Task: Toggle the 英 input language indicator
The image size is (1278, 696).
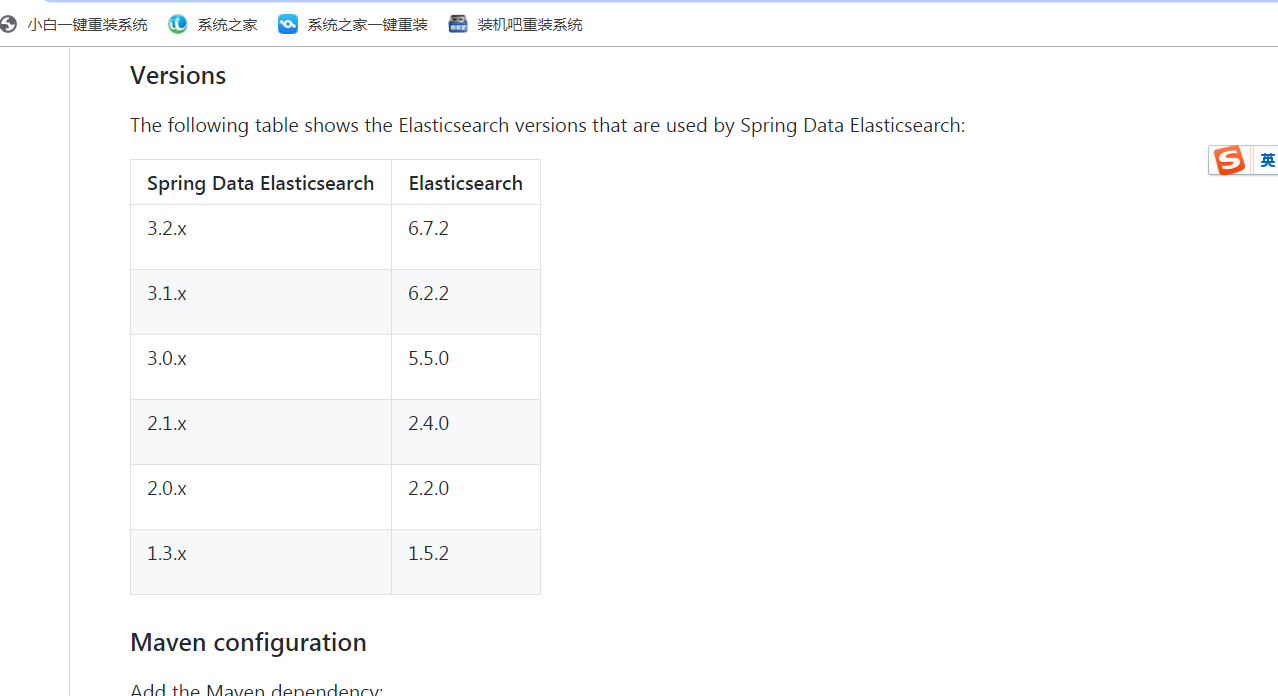Action: pos(1266,160)
